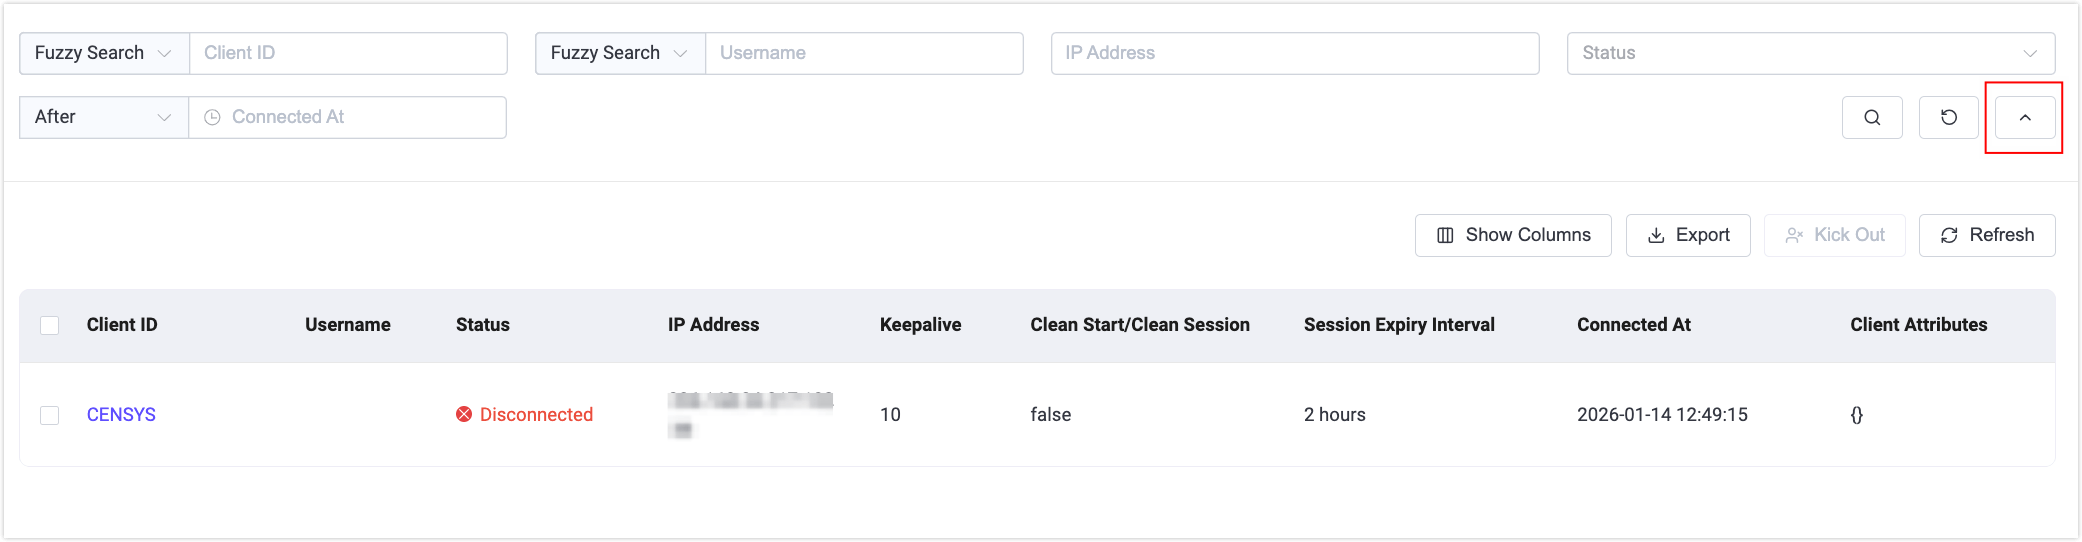Open the Client ID Fuzzy Search dropdown
2082x542 pixels.
(x=104, y=53)
